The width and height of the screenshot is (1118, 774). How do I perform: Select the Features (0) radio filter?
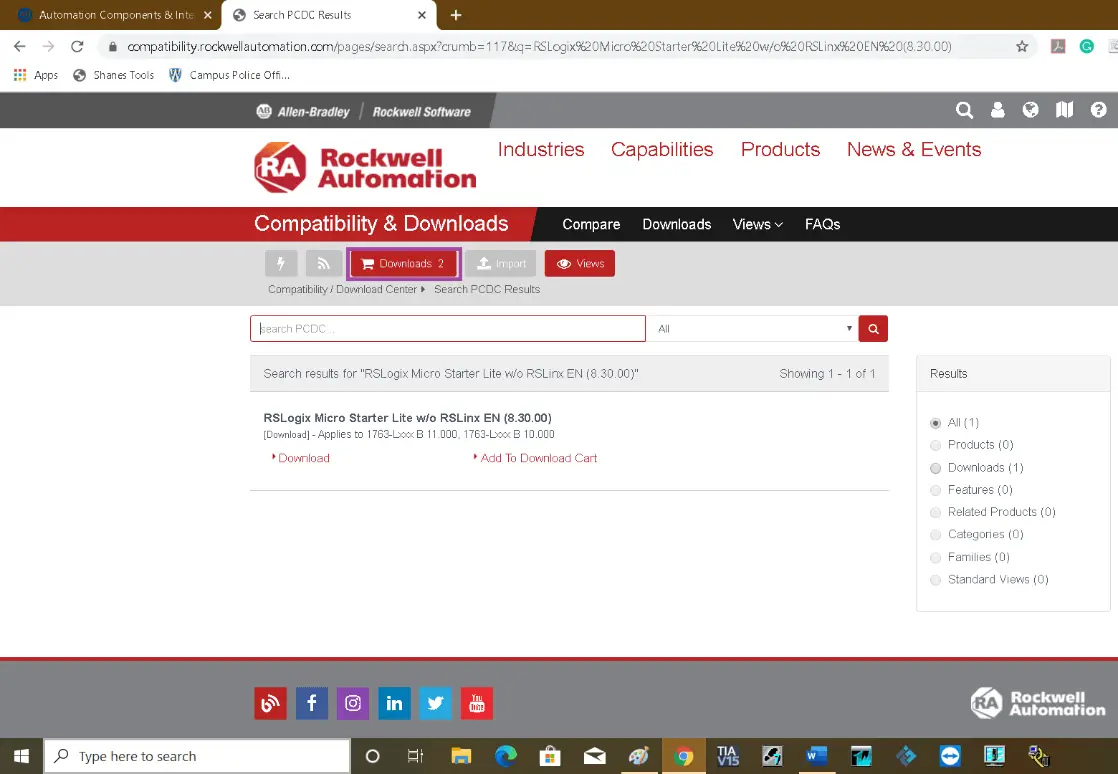pos(935,490)
